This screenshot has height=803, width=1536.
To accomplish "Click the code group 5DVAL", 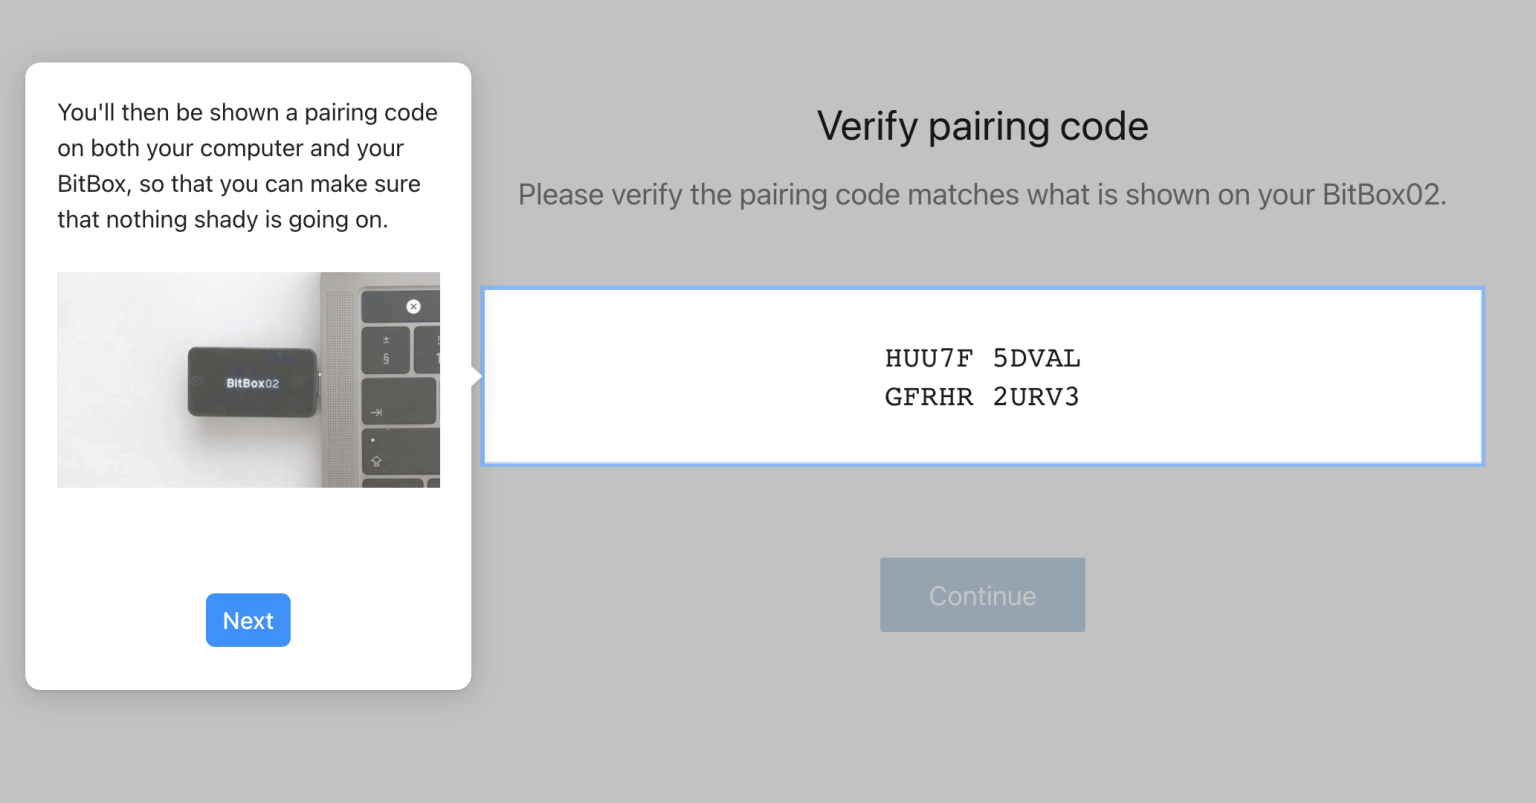I will point(1036,358).
